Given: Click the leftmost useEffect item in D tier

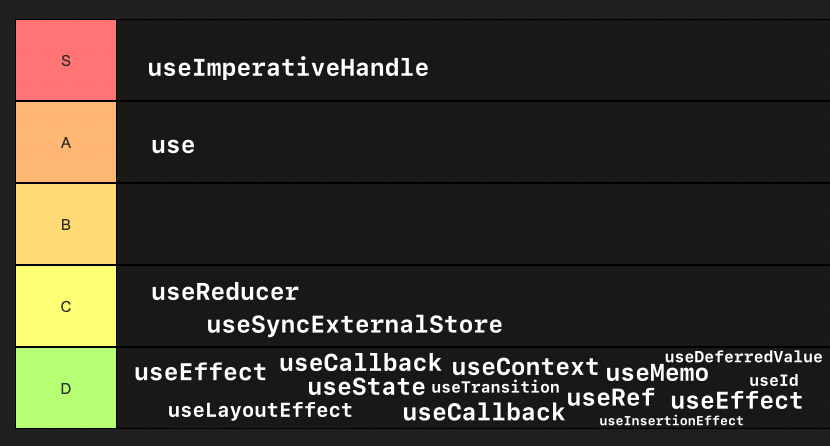Looking at the screenshot, I should tap(200, 373).
